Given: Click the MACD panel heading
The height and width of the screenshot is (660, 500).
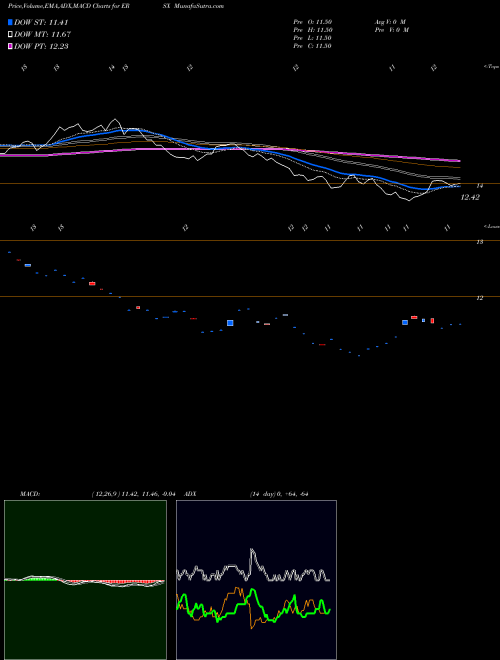Looking at the screenshot, I should [x=30, y=494].
